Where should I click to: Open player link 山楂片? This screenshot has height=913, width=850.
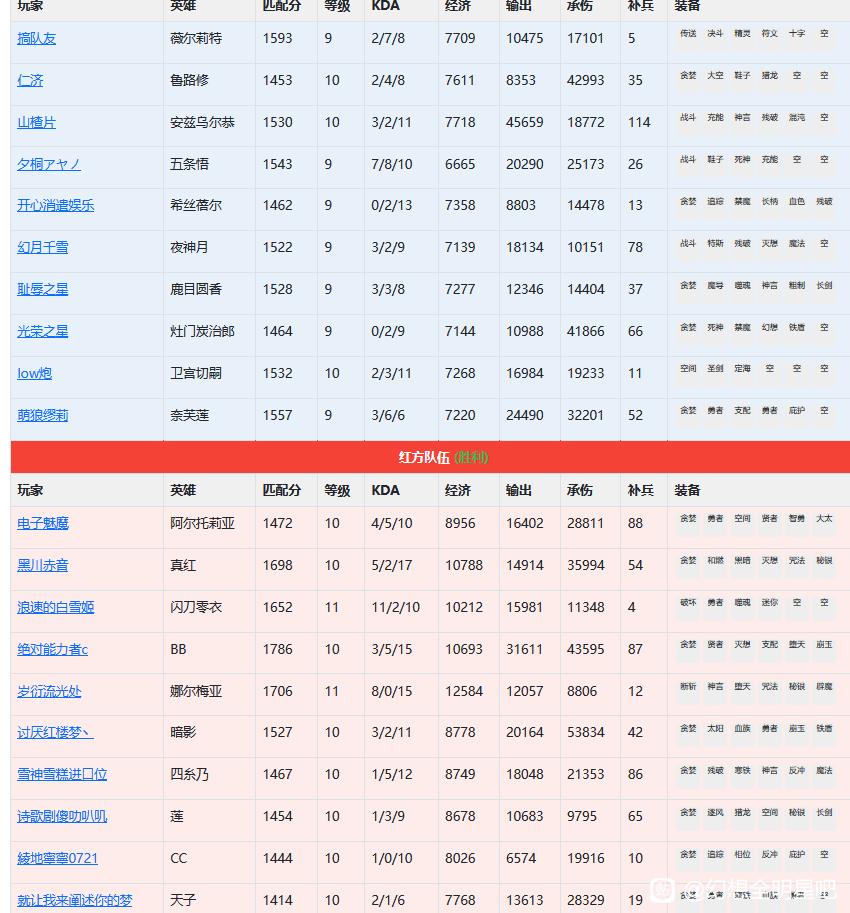37,122
